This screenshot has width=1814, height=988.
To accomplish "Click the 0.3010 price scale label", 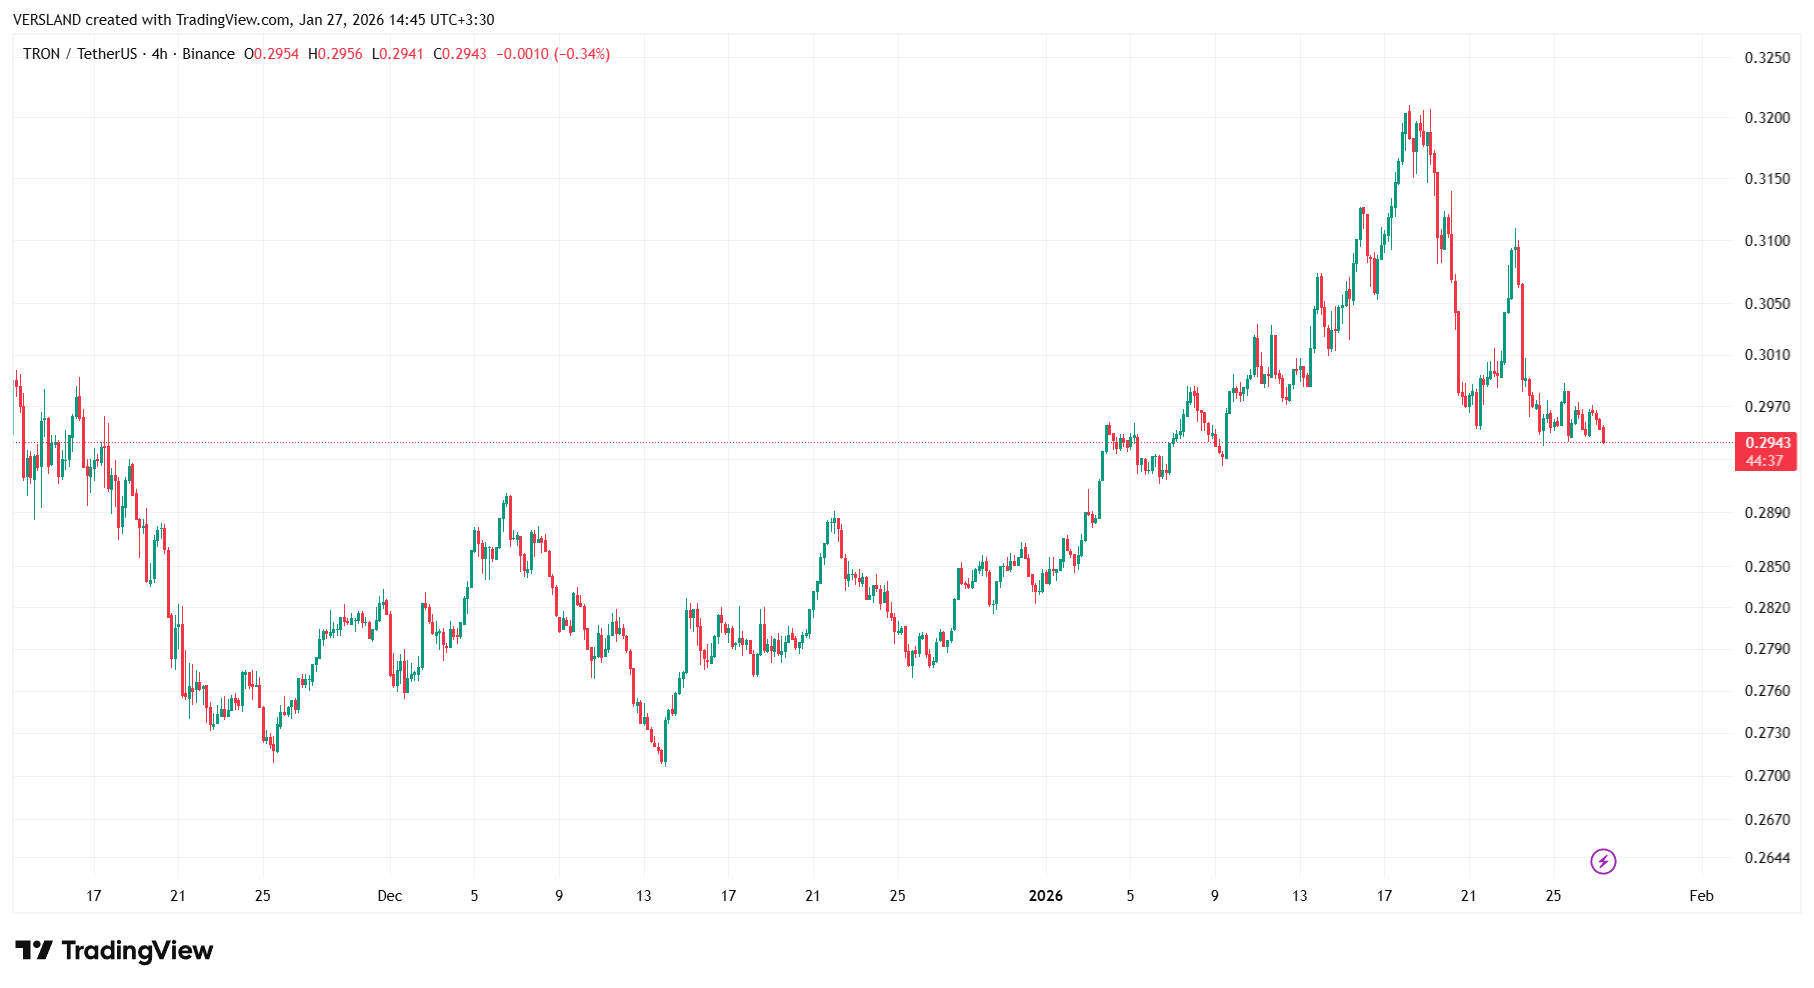I will coord(1767,355).
